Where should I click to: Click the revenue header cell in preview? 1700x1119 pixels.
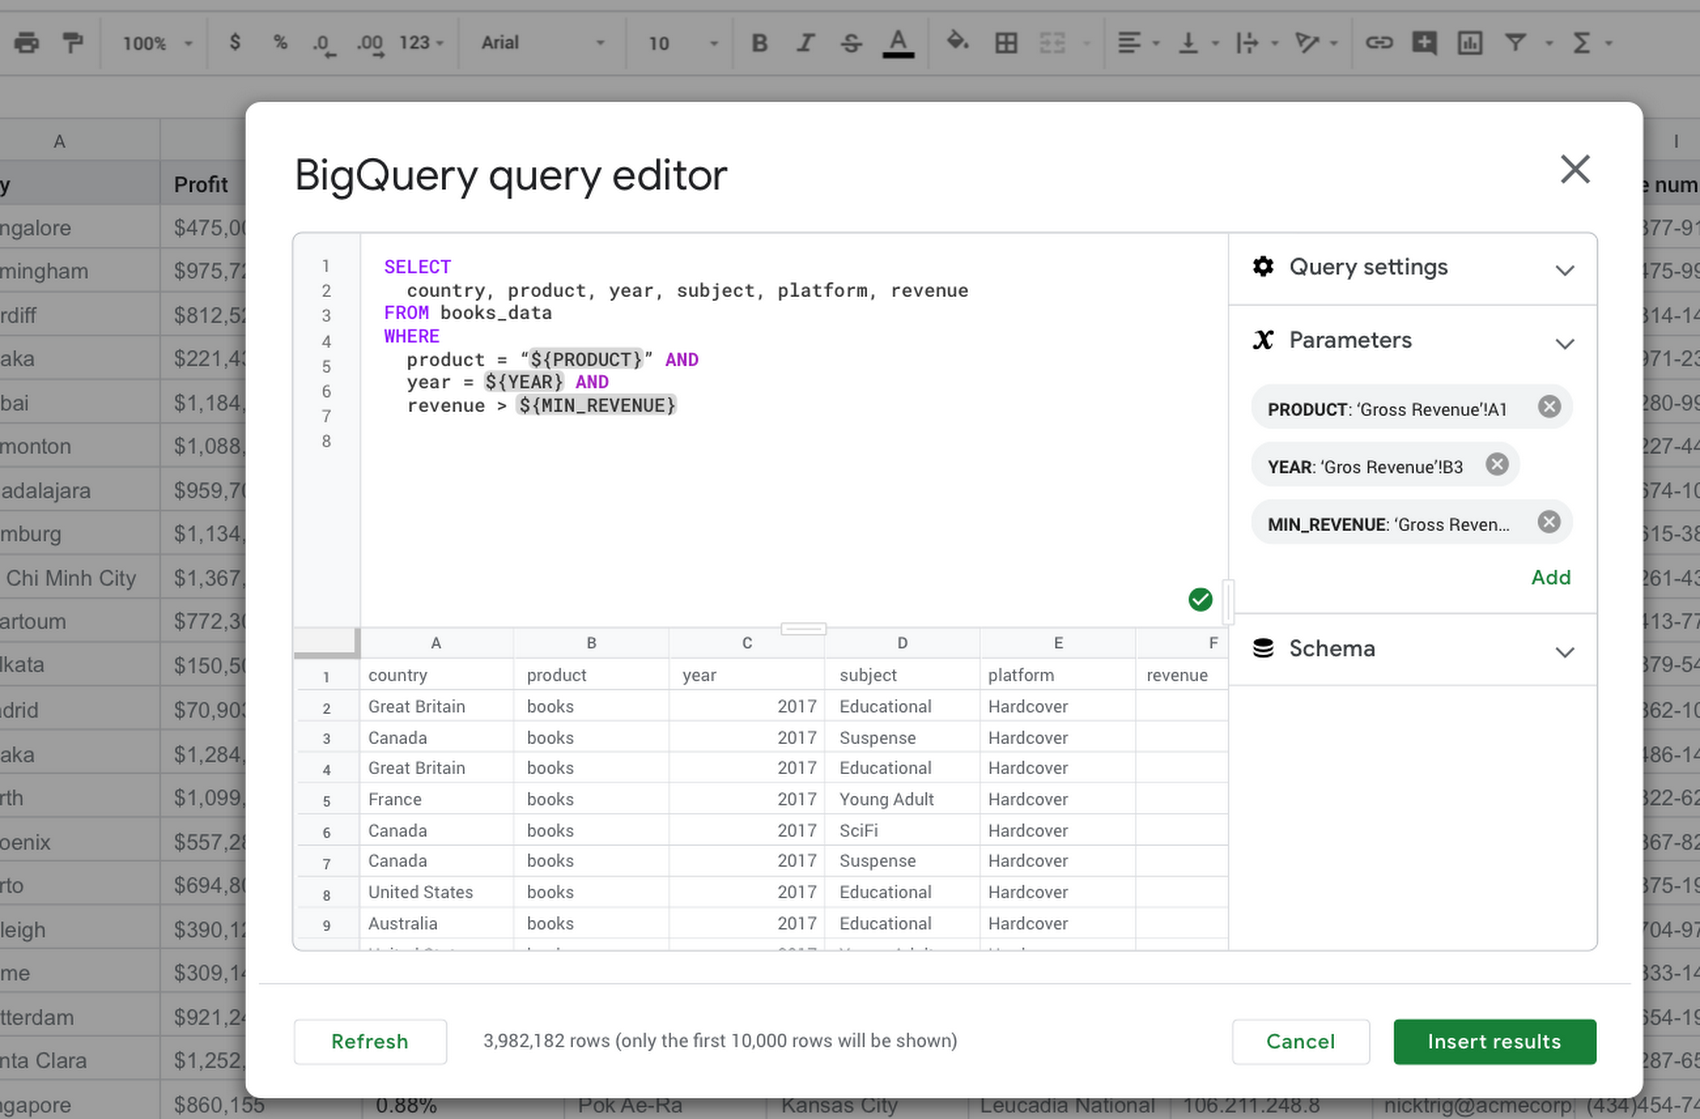click(1181, 675)
